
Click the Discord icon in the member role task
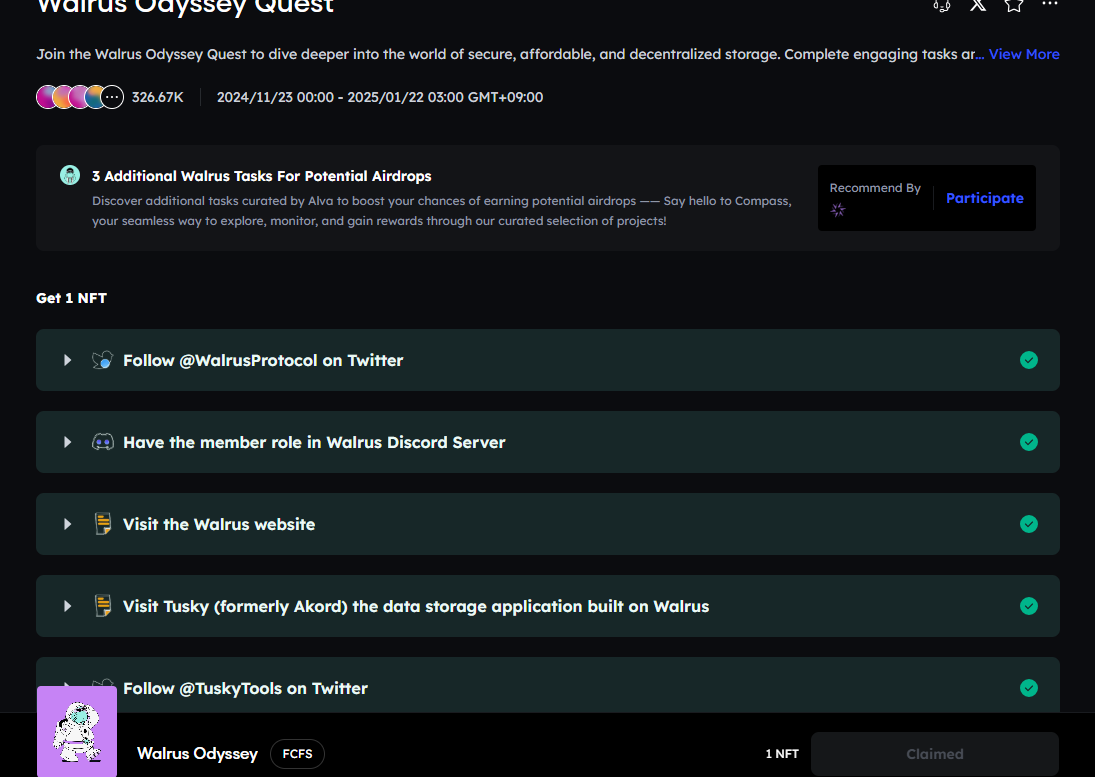pyautogui.click(x=103, y=442)
